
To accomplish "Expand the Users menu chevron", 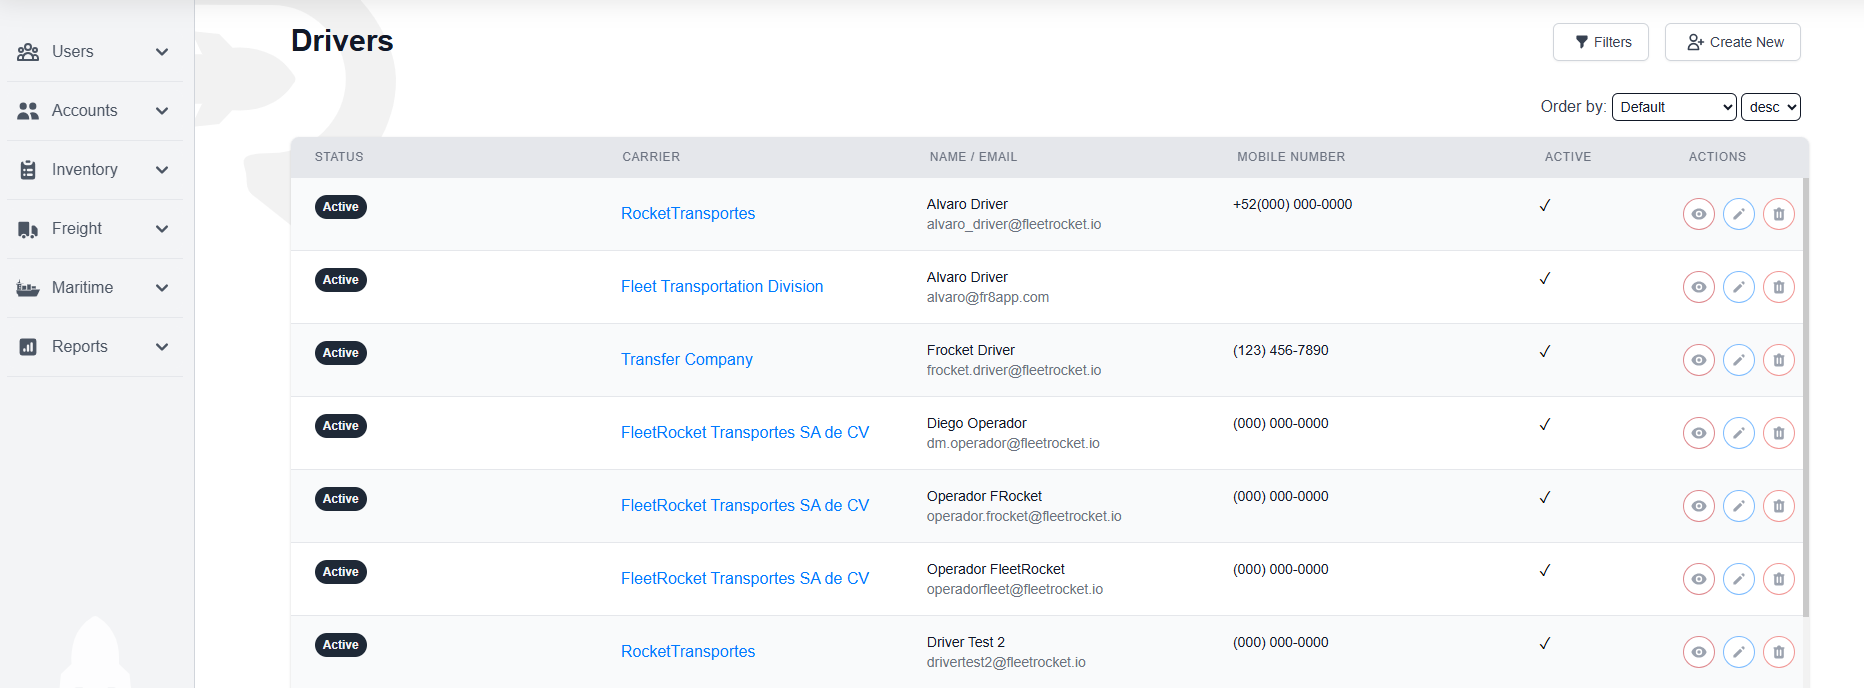I will tap(162, 52).
